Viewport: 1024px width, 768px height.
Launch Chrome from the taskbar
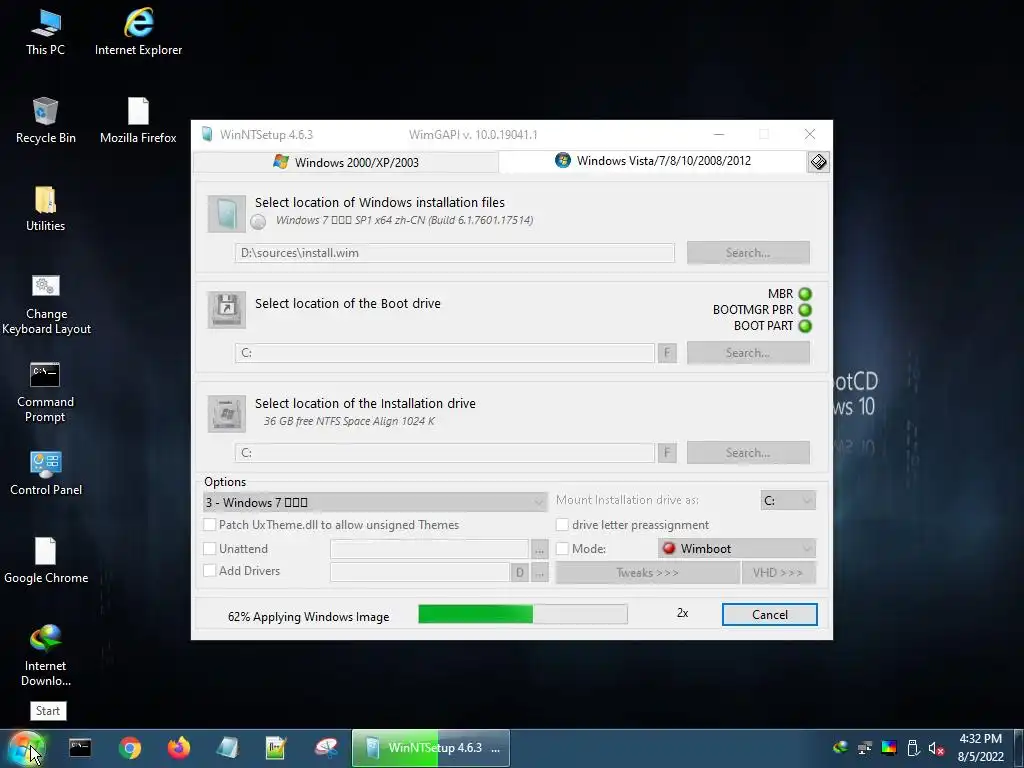130,748
